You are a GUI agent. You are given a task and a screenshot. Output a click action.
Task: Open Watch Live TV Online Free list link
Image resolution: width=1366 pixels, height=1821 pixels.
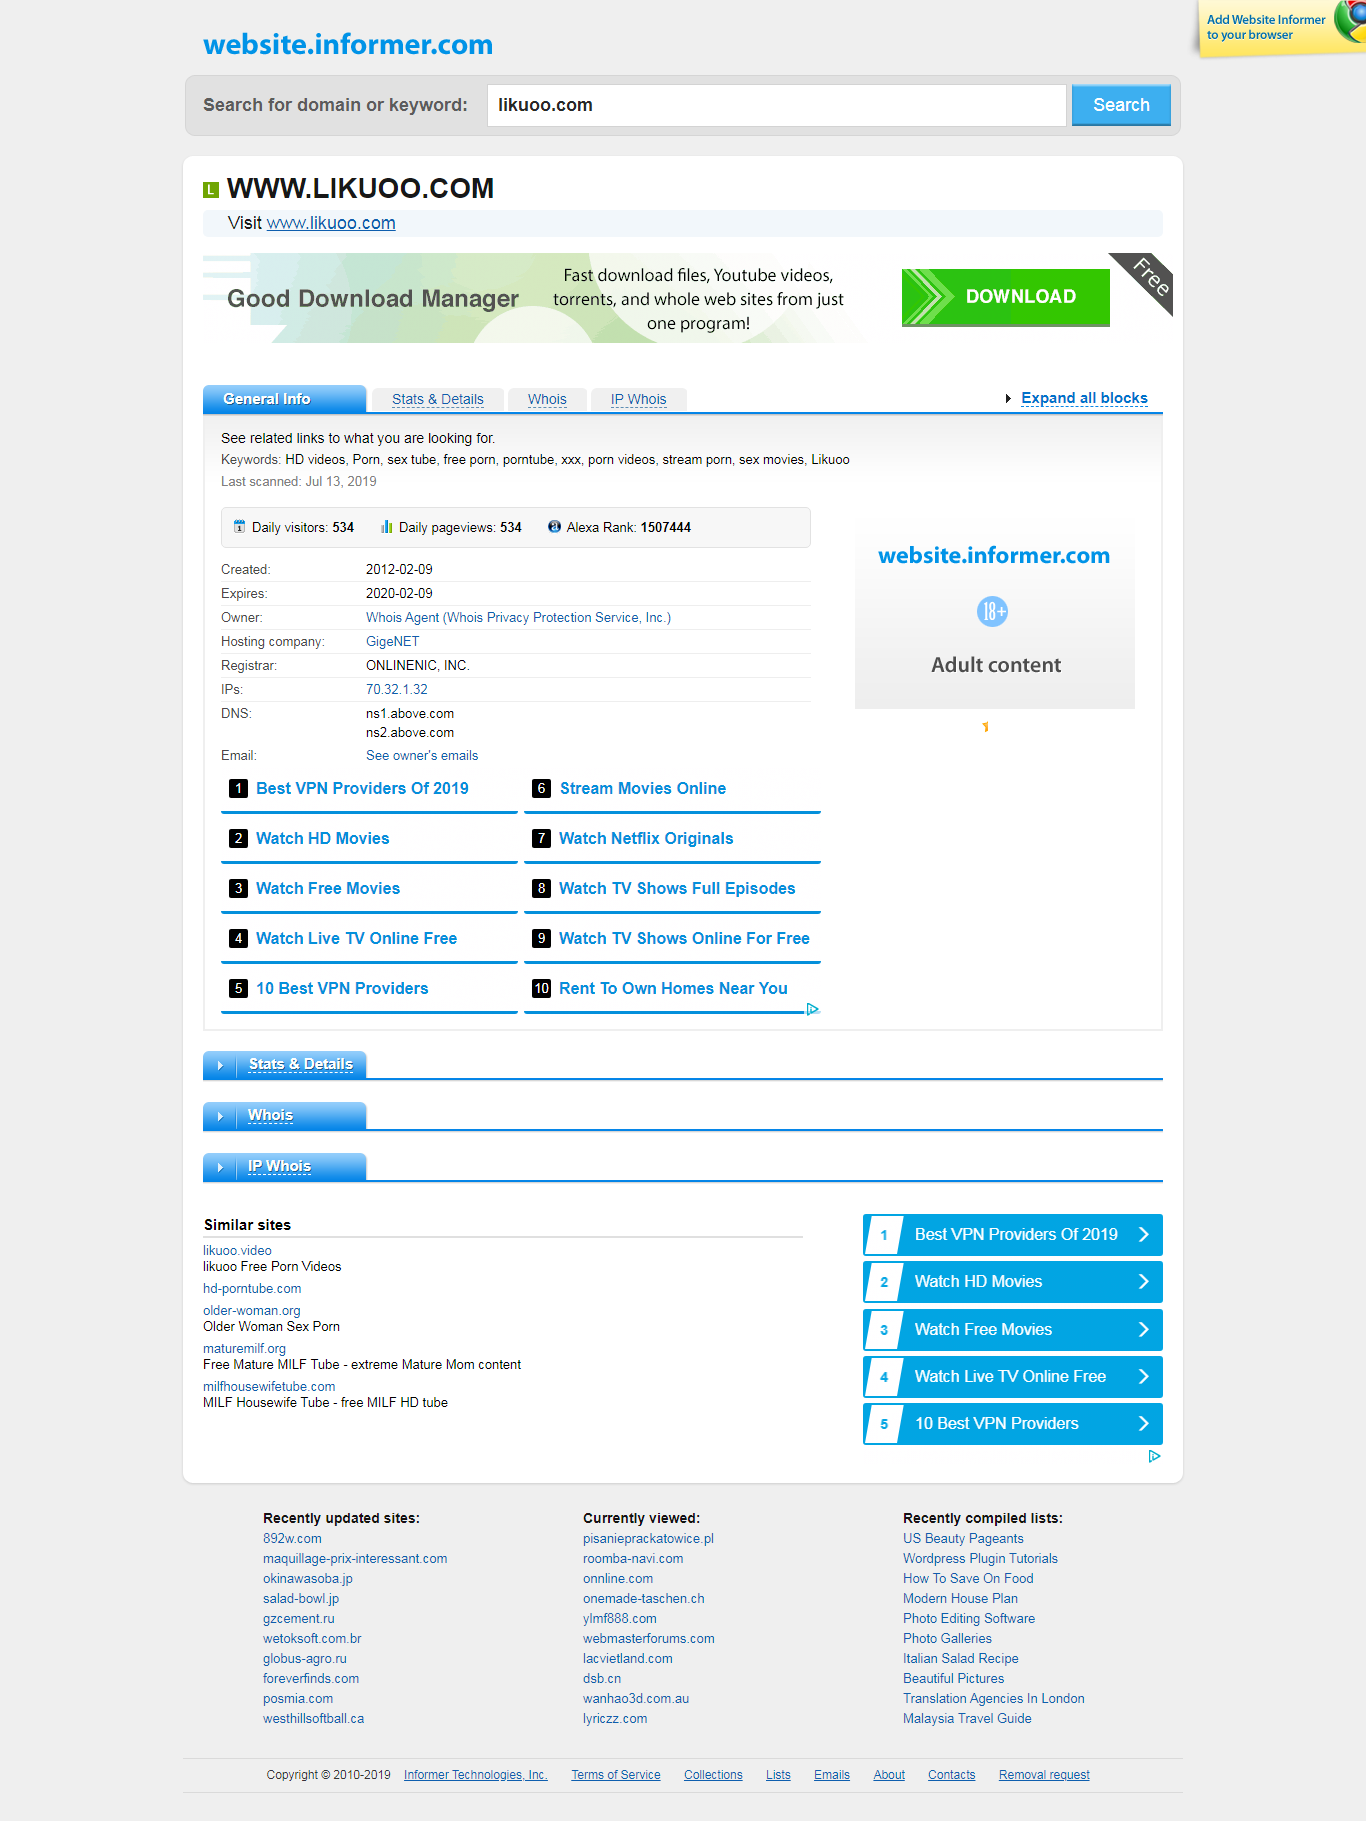[x=357, y=938]
